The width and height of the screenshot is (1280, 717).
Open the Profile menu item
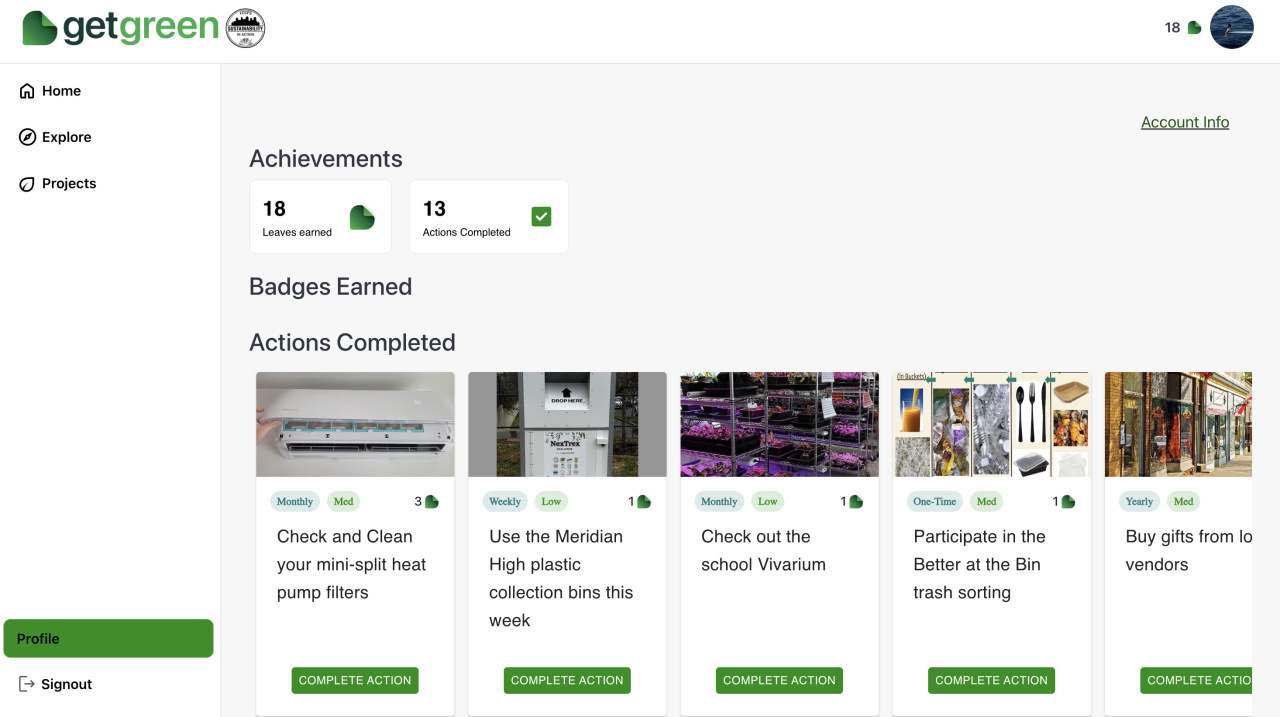point(108,638)
